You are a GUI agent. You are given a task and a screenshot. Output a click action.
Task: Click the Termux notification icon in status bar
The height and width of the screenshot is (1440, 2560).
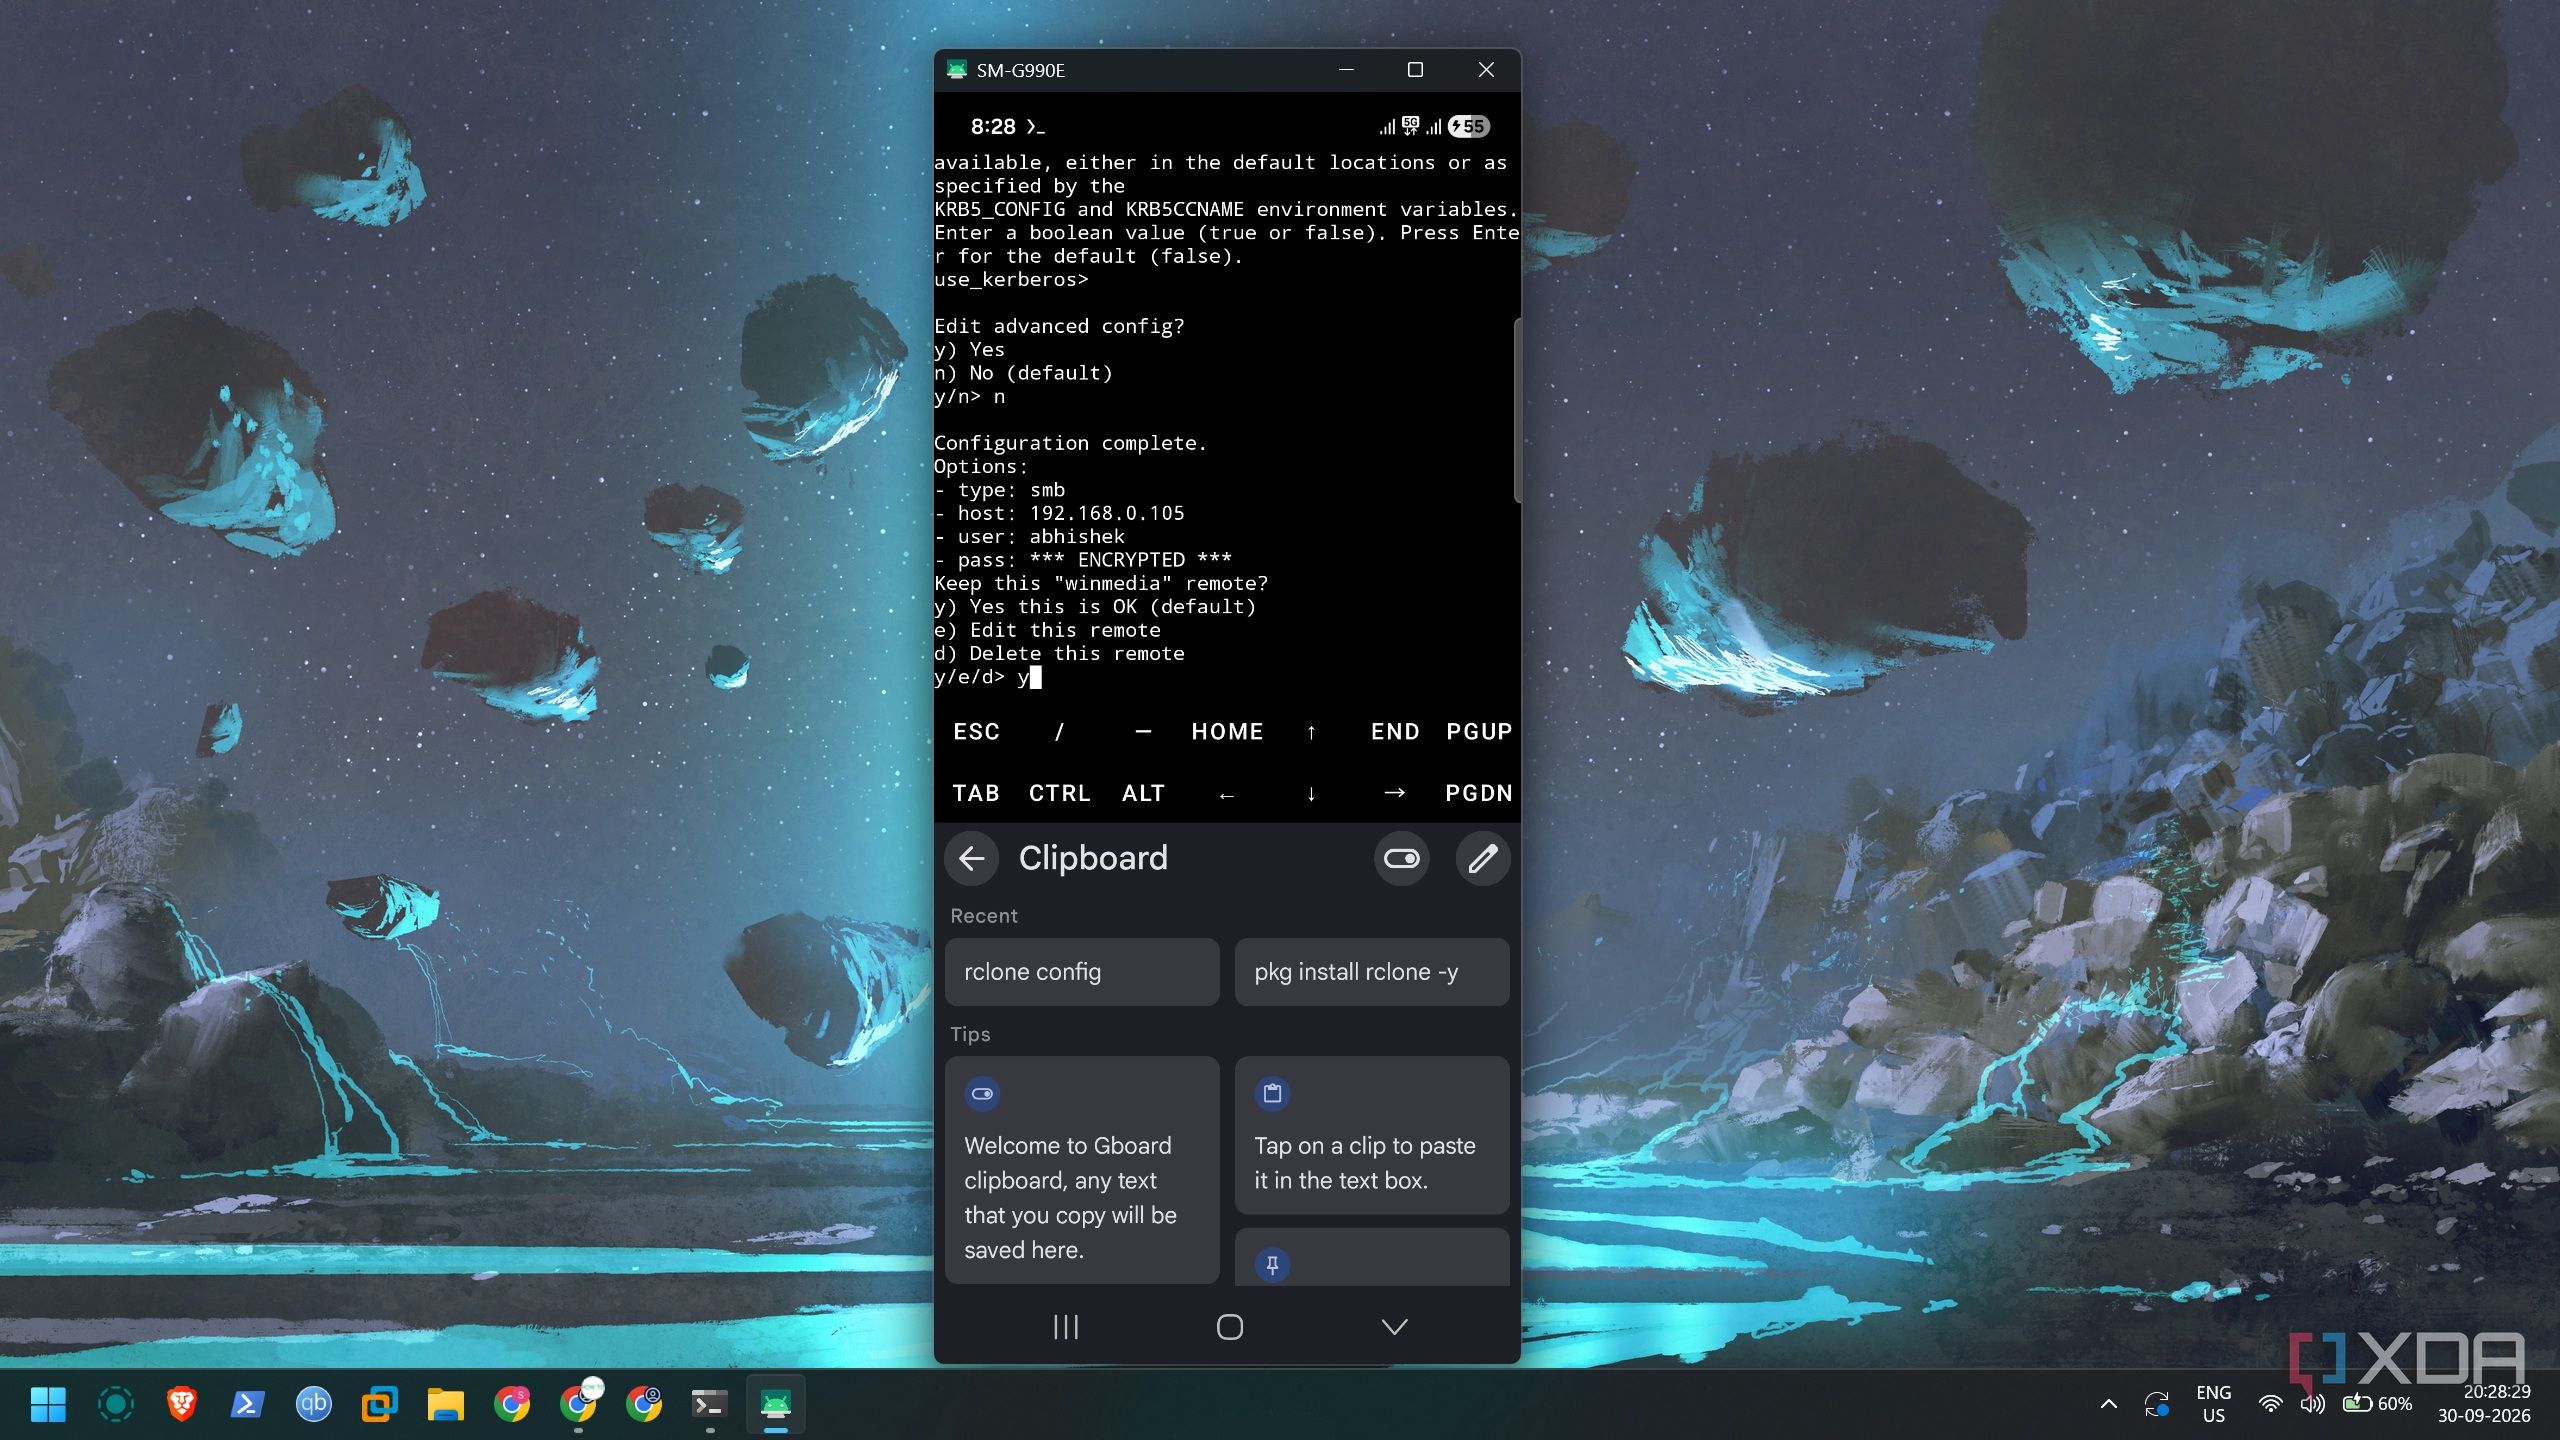coord(1035,127)
